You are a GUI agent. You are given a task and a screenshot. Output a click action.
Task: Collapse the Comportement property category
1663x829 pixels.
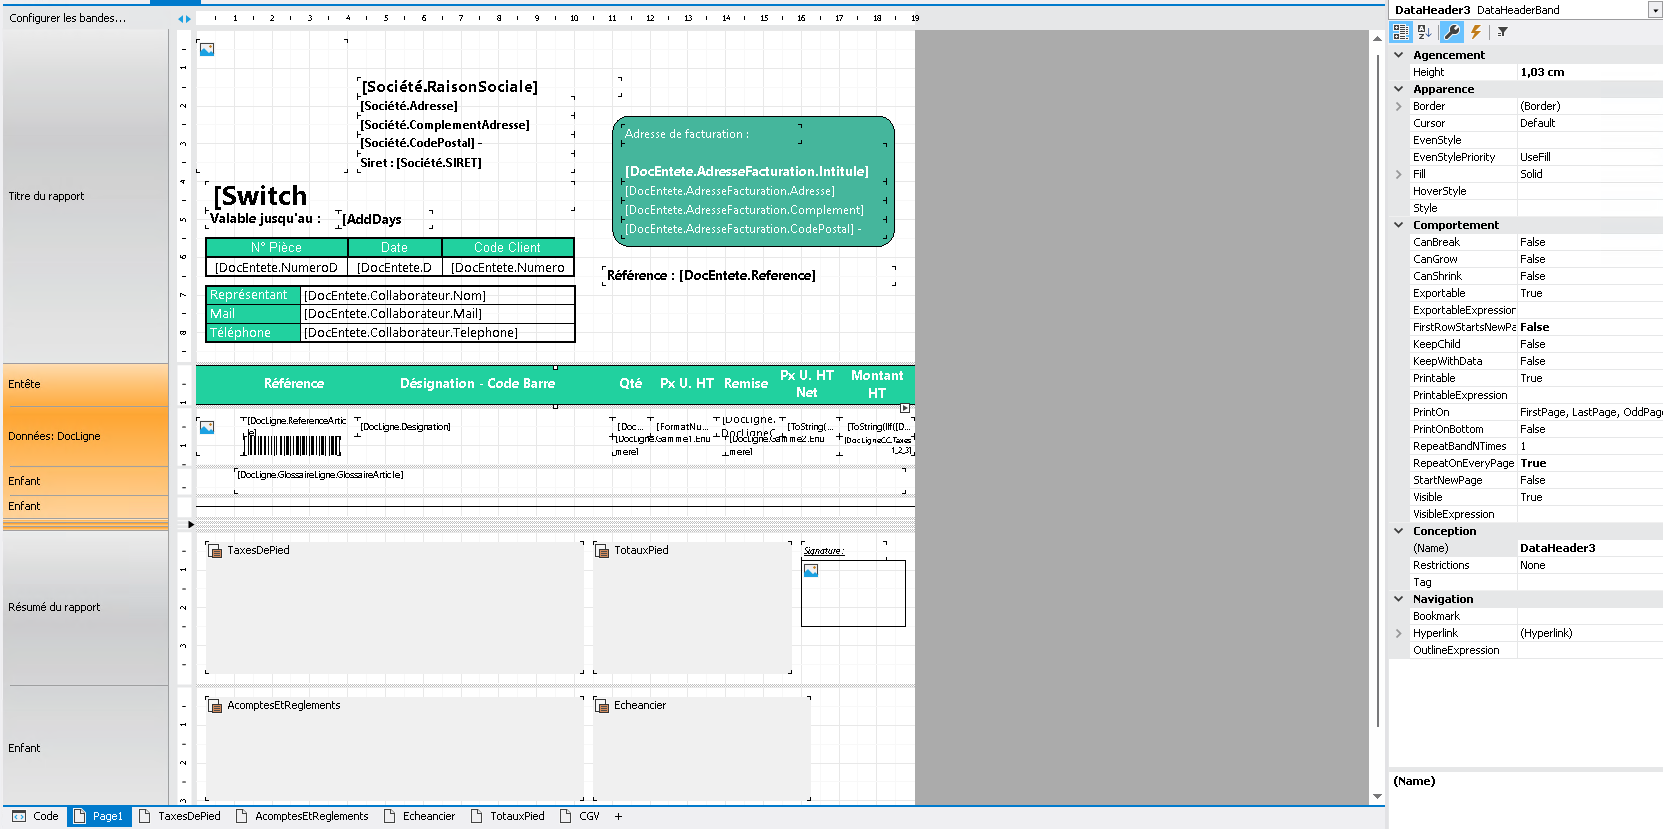pos(1398,225)
